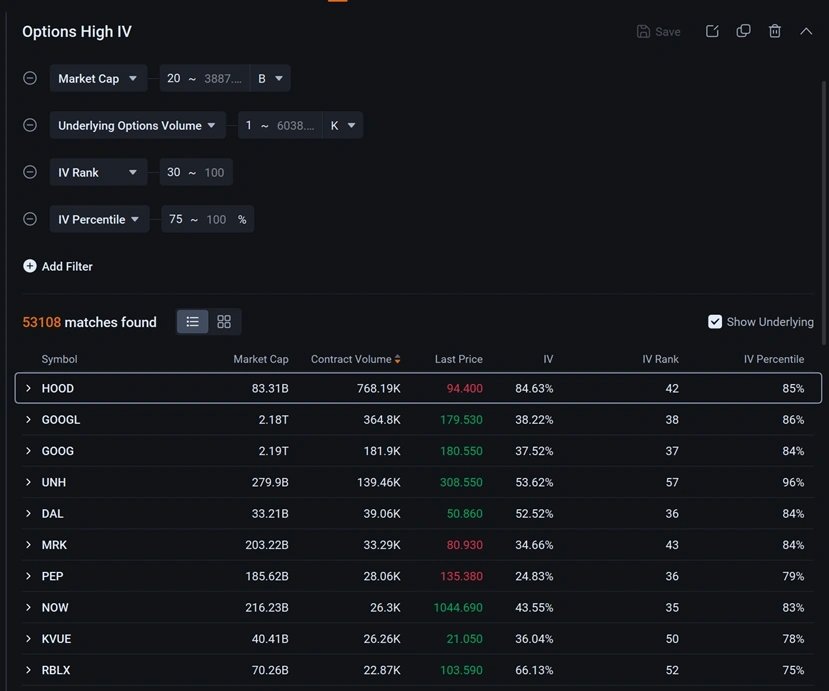Select the GOOGL symbol
The image size is (829, 691).
pos(61,419)
